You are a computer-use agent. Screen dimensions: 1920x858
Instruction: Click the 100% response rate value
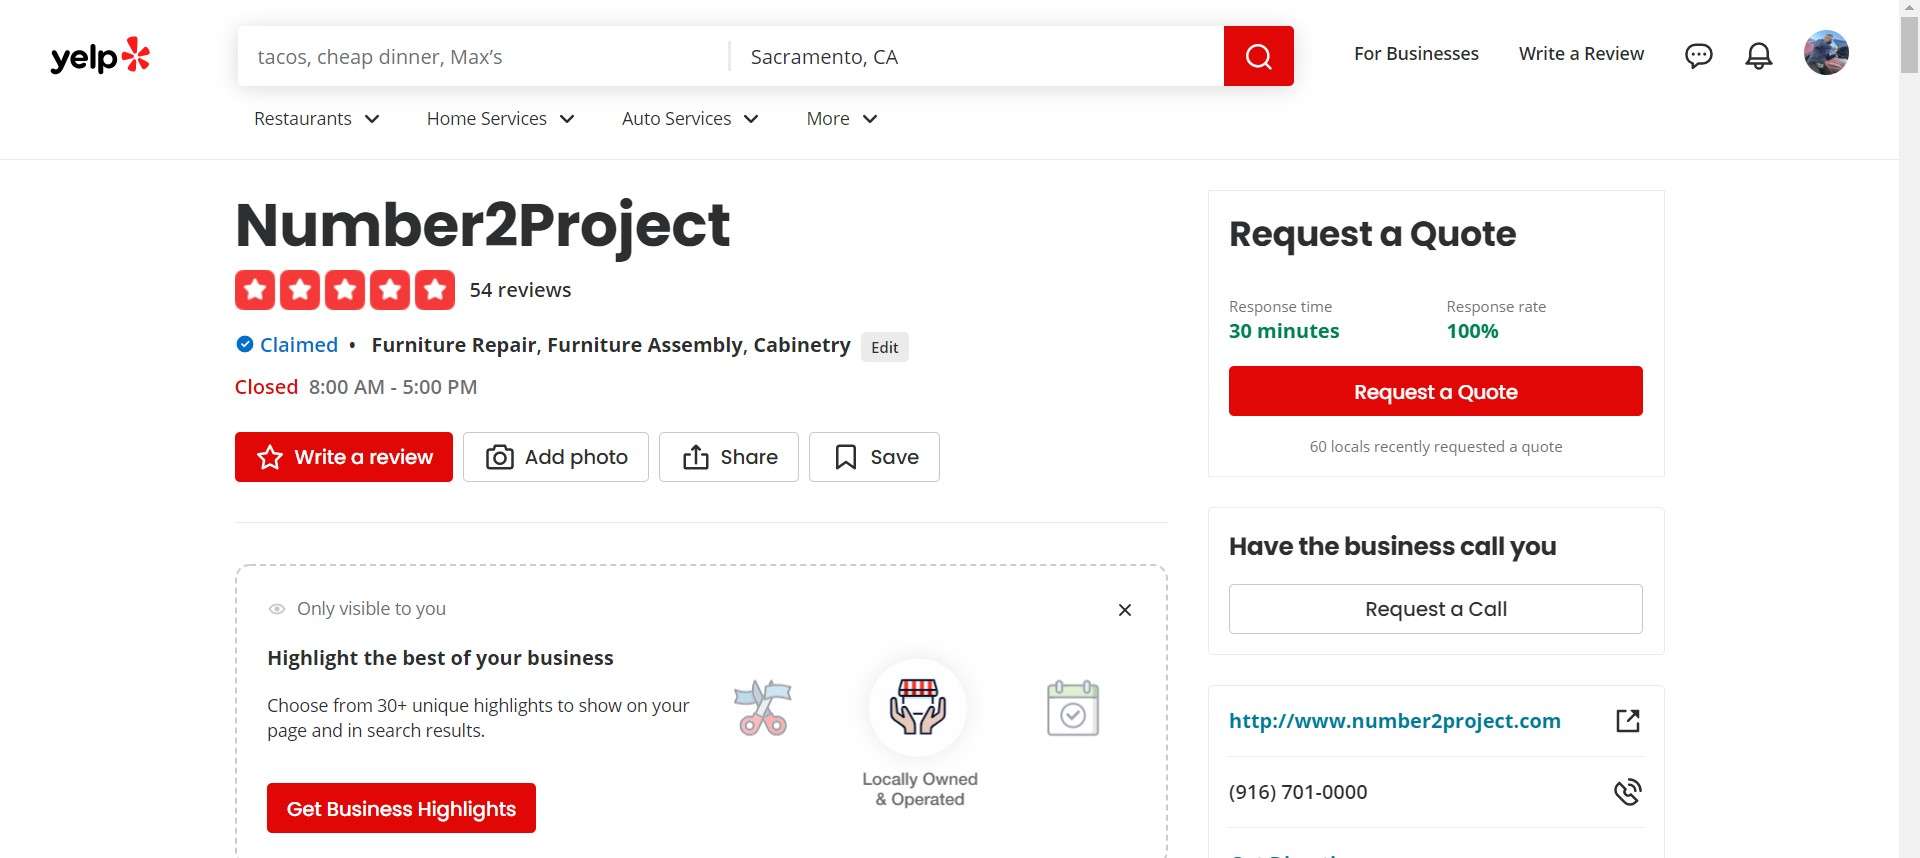tap(1472, 331)
